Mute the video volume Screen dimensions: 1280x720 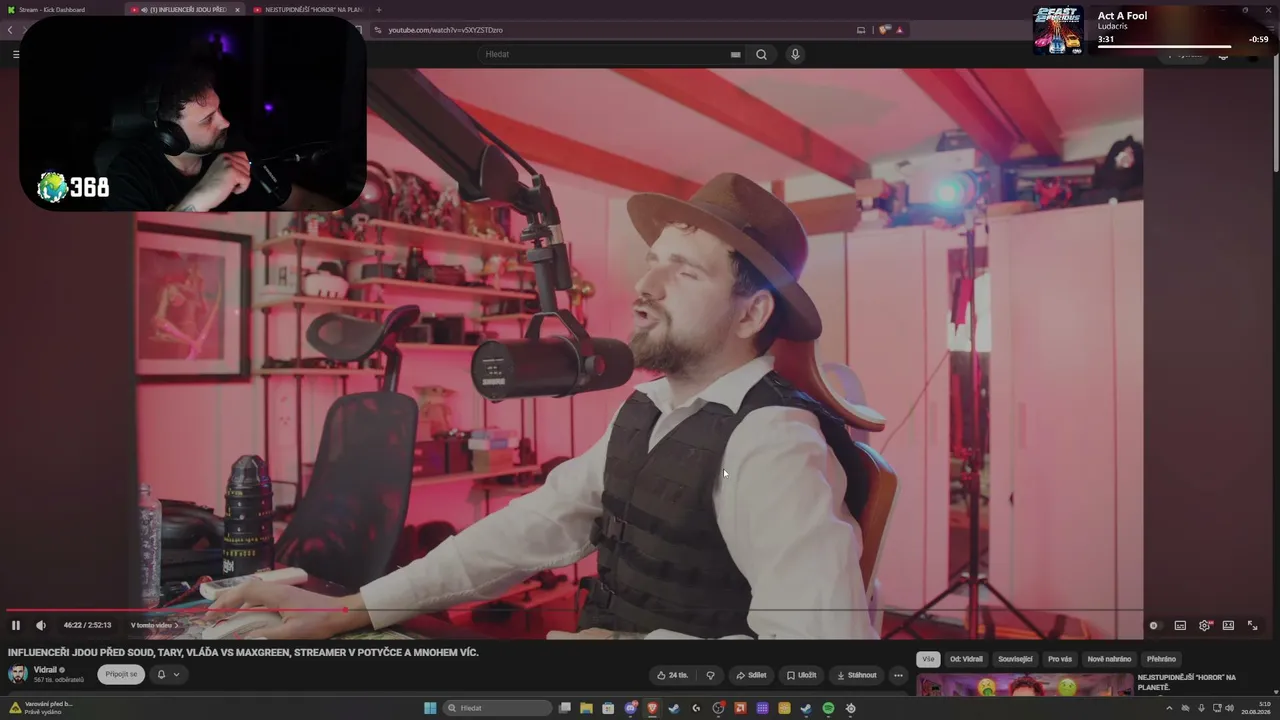point(41,625)
